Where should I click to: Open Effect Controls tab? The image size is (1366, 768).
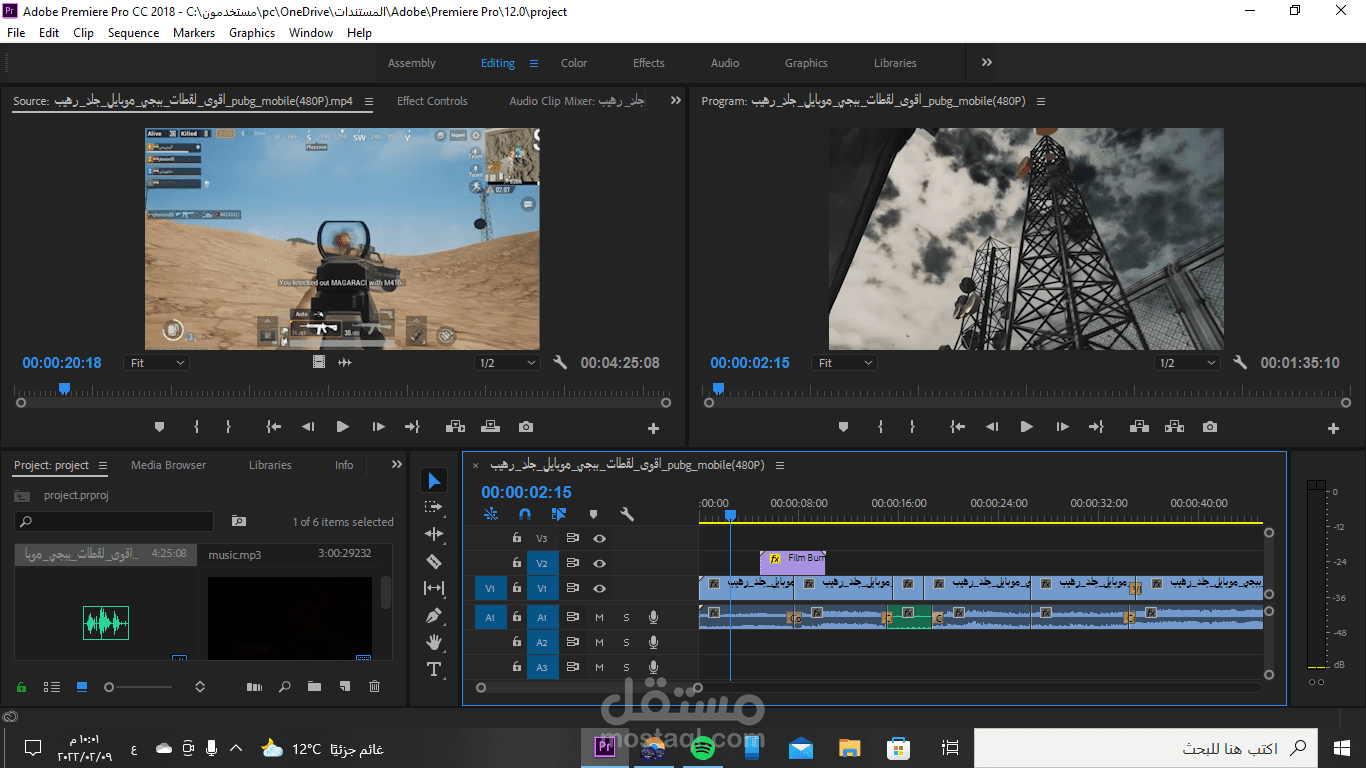point(432,101)
